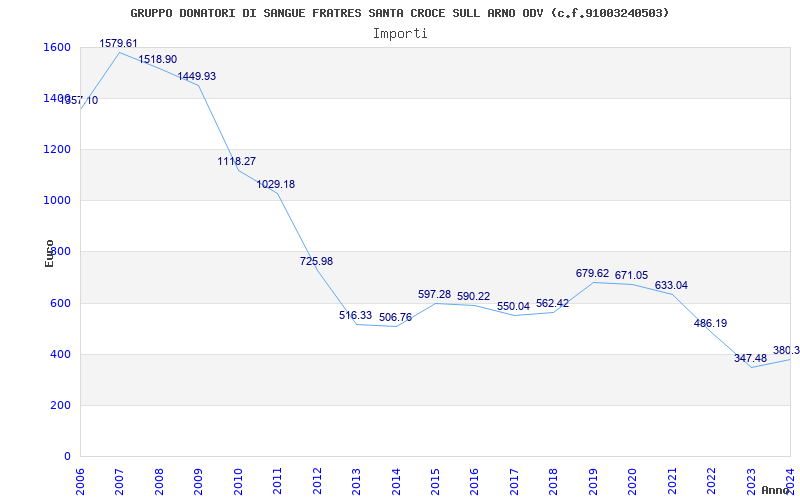Click the data label 1449.93

coord(196,77)
